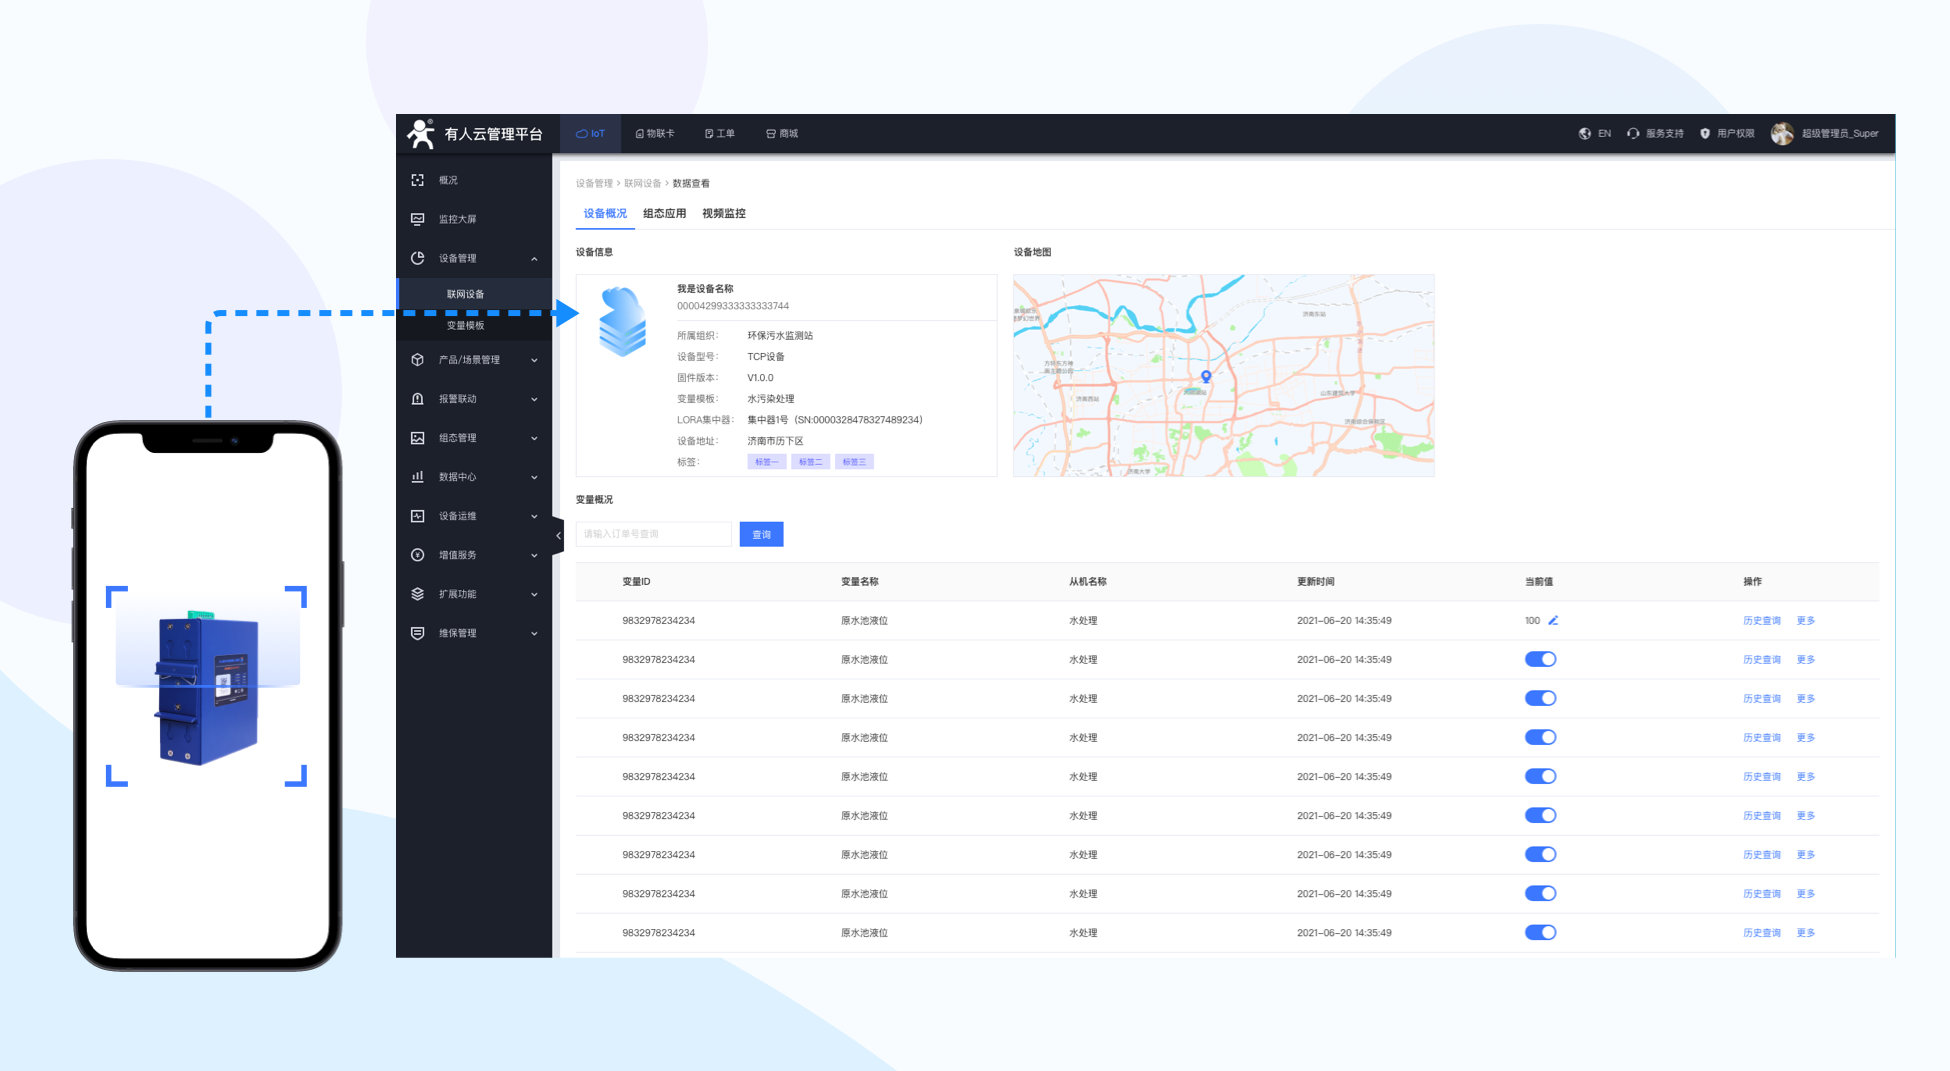
Task: Collapse the 设备管理 menu chevron
Action: [x=534, y=259]
